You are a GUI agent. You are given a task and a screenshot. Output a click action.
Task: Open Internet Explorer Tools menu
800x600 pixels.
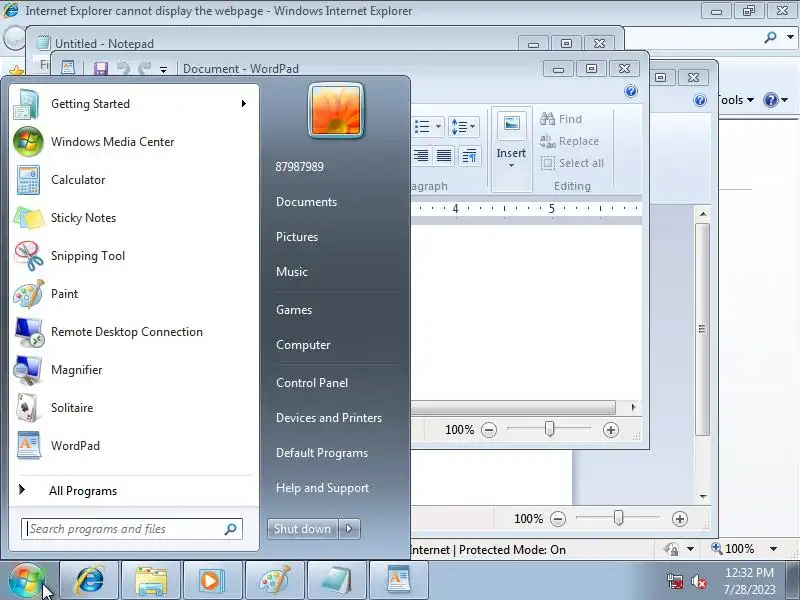pos(735,100)
